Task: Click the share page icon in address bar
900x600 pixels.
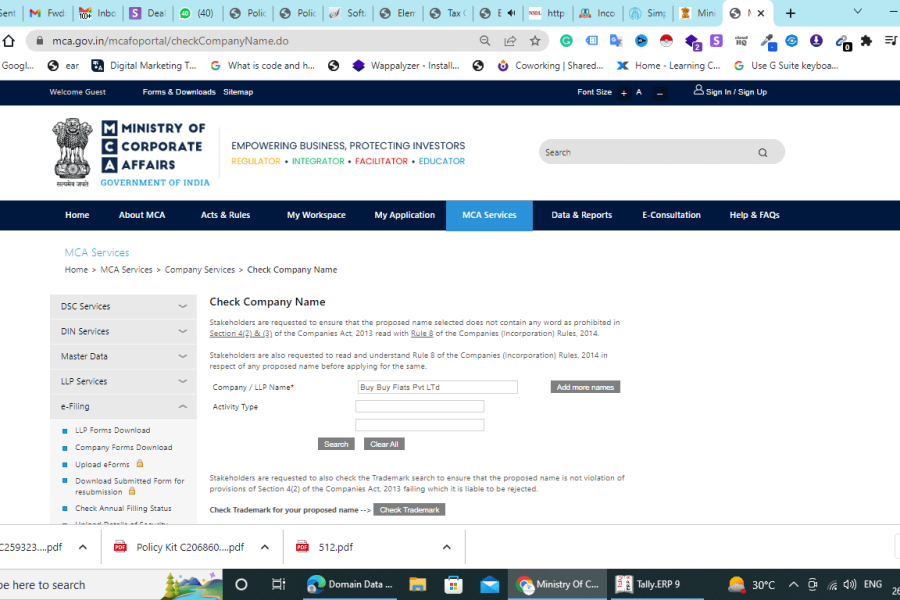Action: [510, 41]
